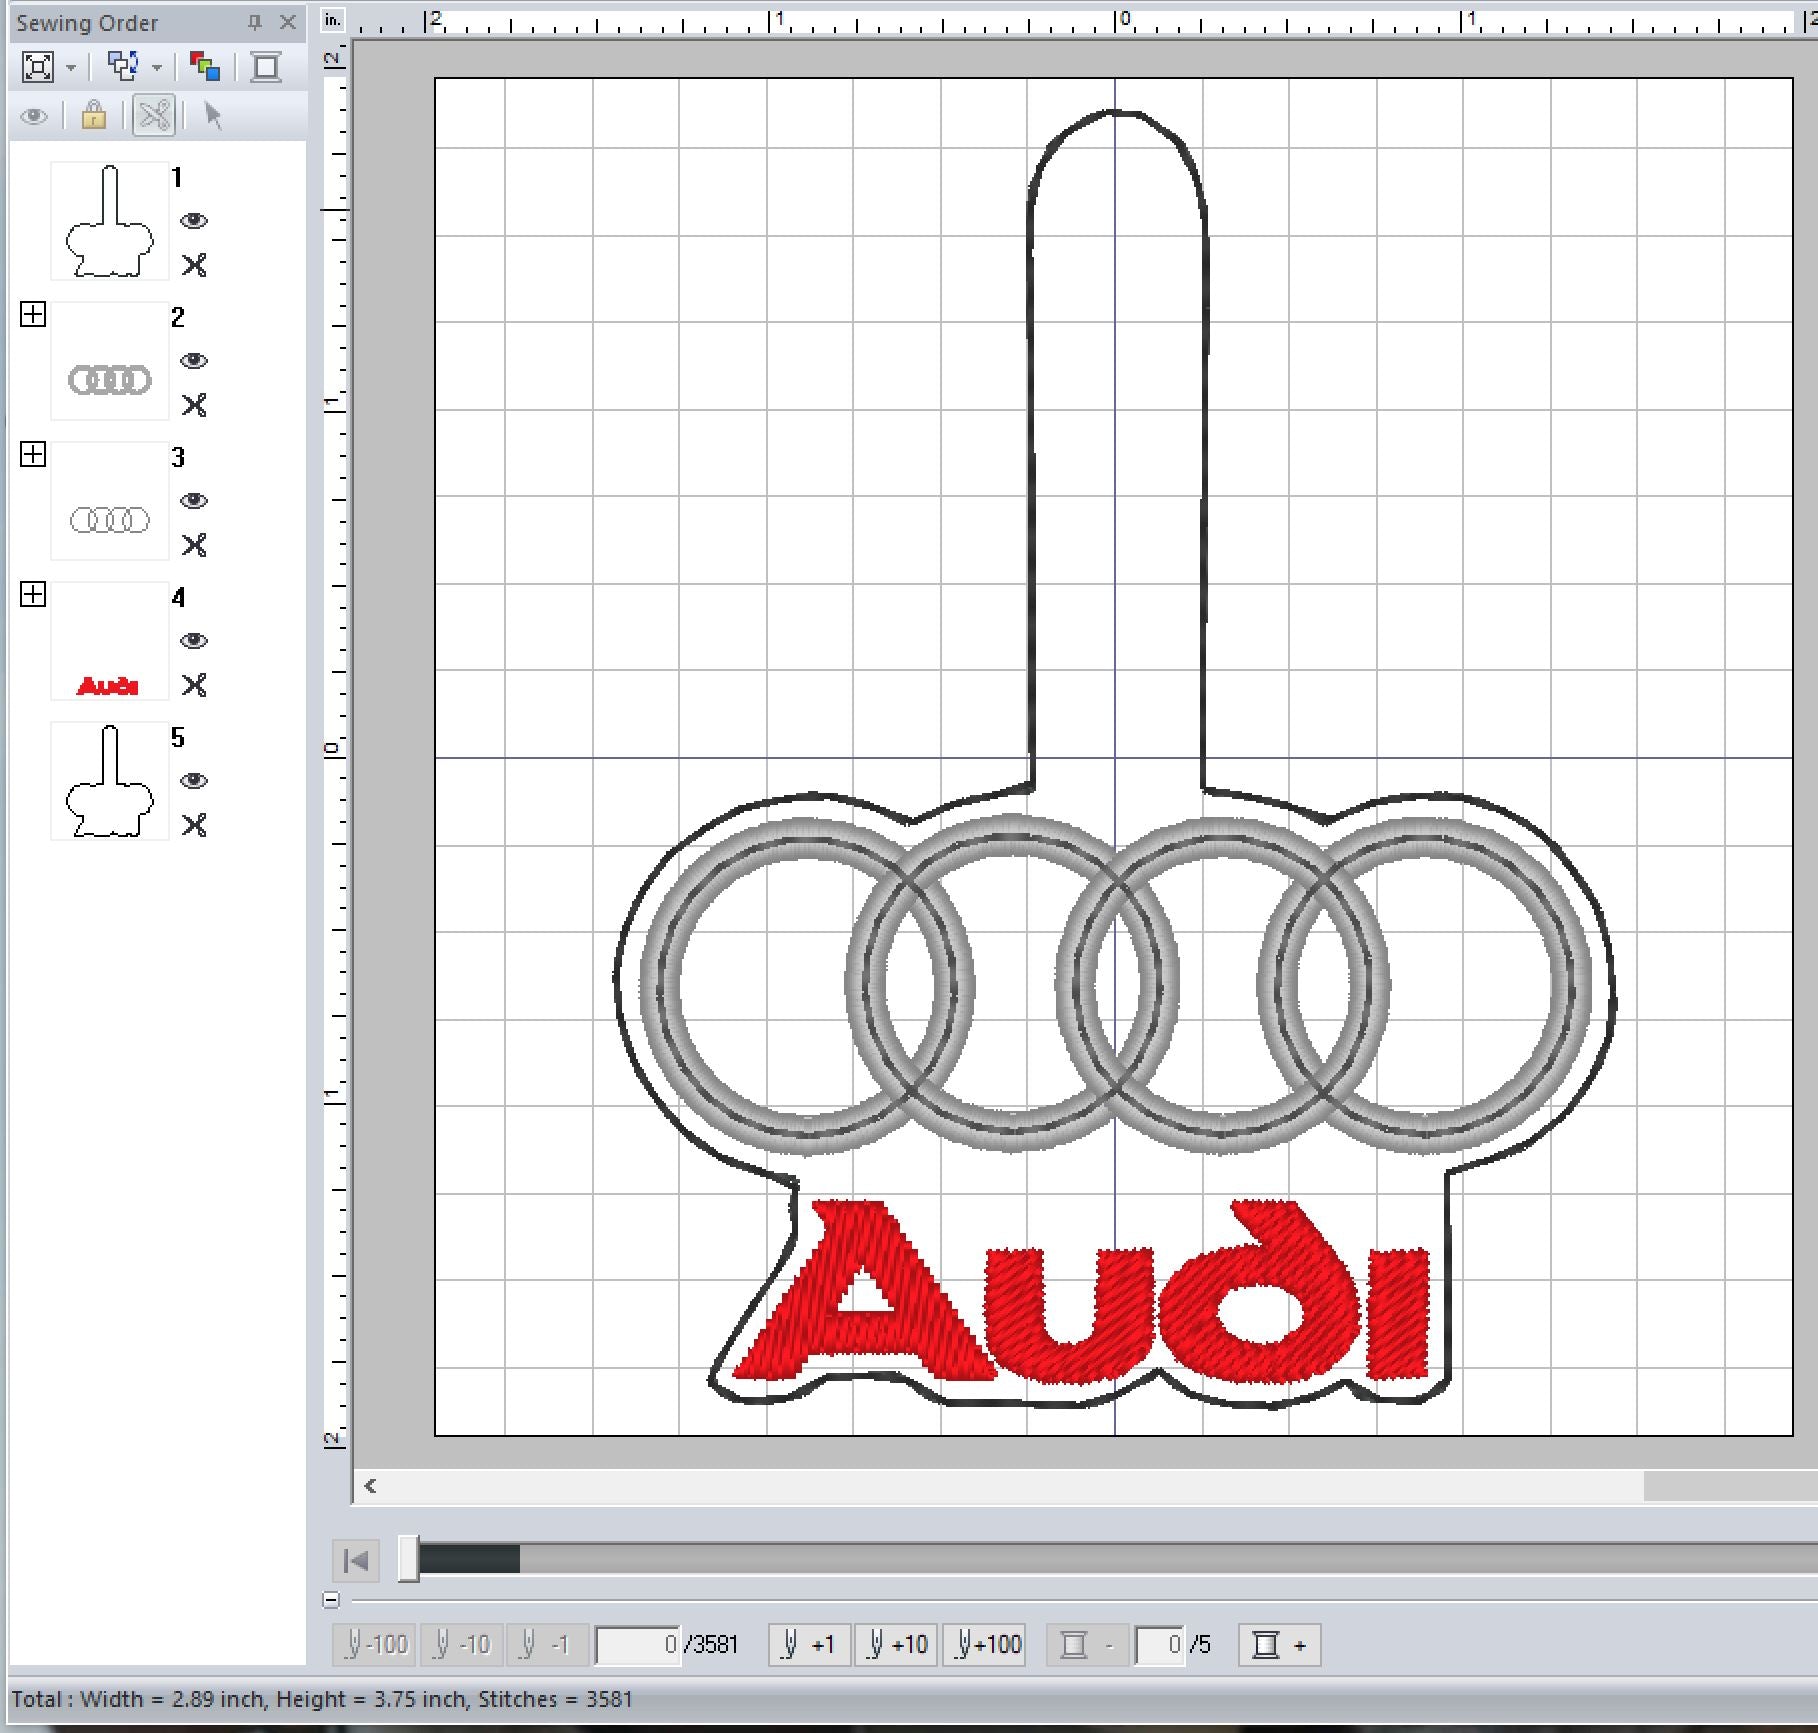This screenshot has width=1818, height=1733.
Task: Click the frame icon in Sewing Order toolbar
Action: [x=266, y=67]
